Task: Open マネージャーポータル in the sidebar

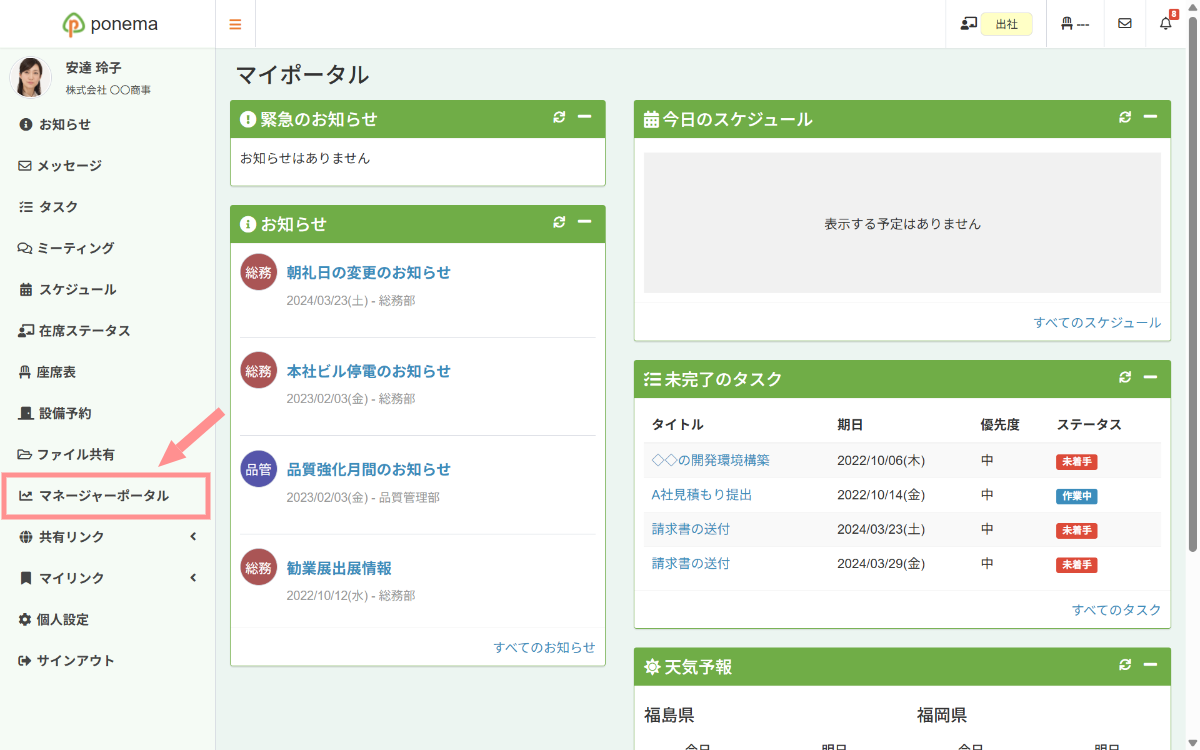Action: pyautogui.click(x=104, y=496)
